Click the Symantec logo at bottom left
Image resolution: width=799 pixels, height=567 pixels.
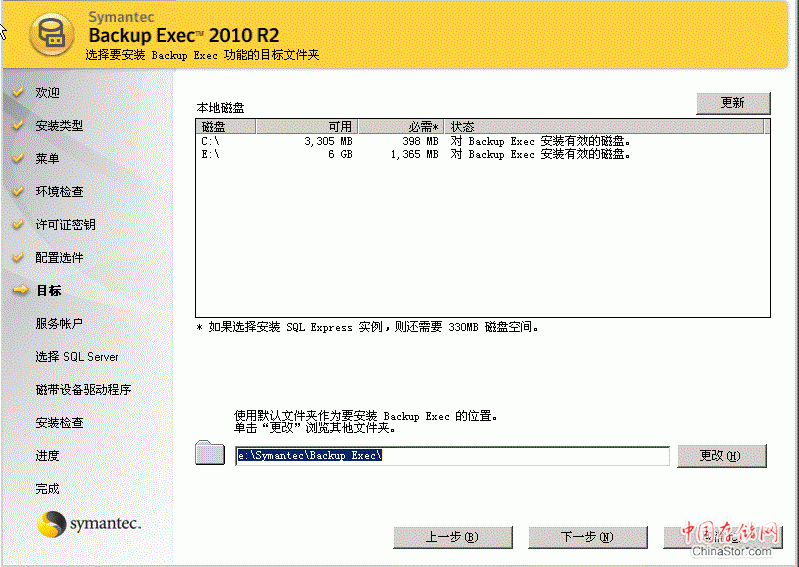pos(89,523)
